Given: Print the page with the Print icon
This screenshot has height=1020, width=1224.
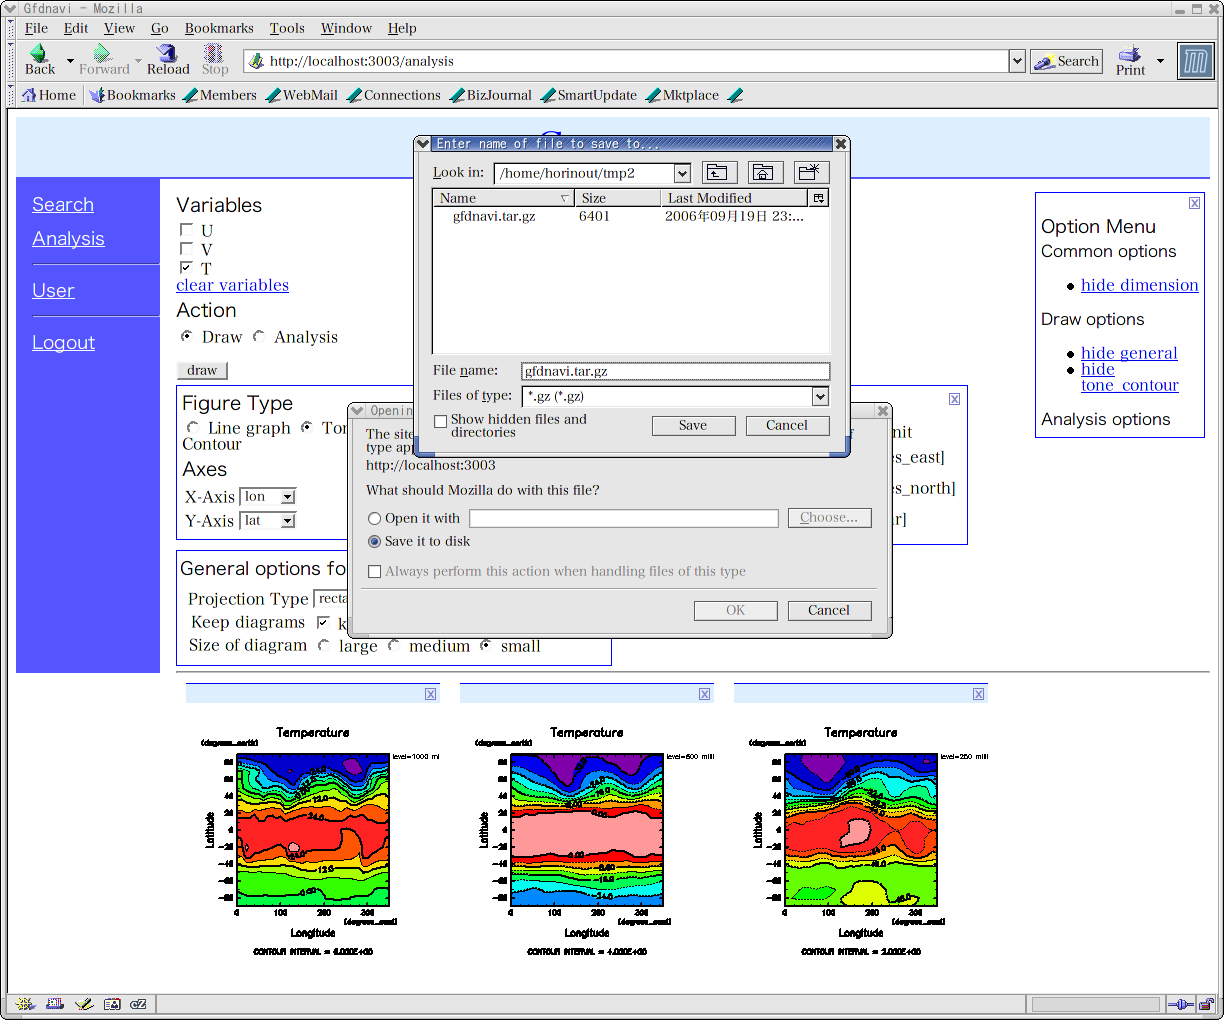Looking at the screenshot, I should pyautogui.click(x=1130, y=60).
